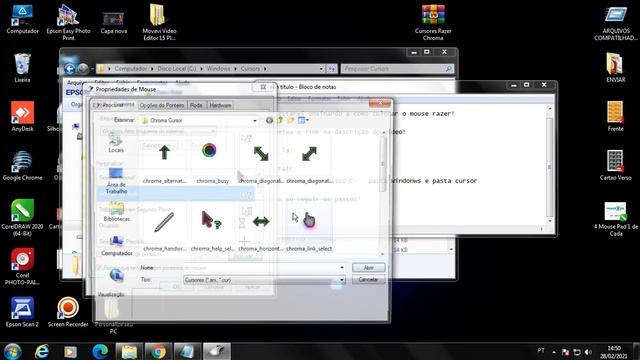The width and height of the screenshot is (640, 360).
Task: Show hidden tray icons arrow
Action: click(554, 352)
